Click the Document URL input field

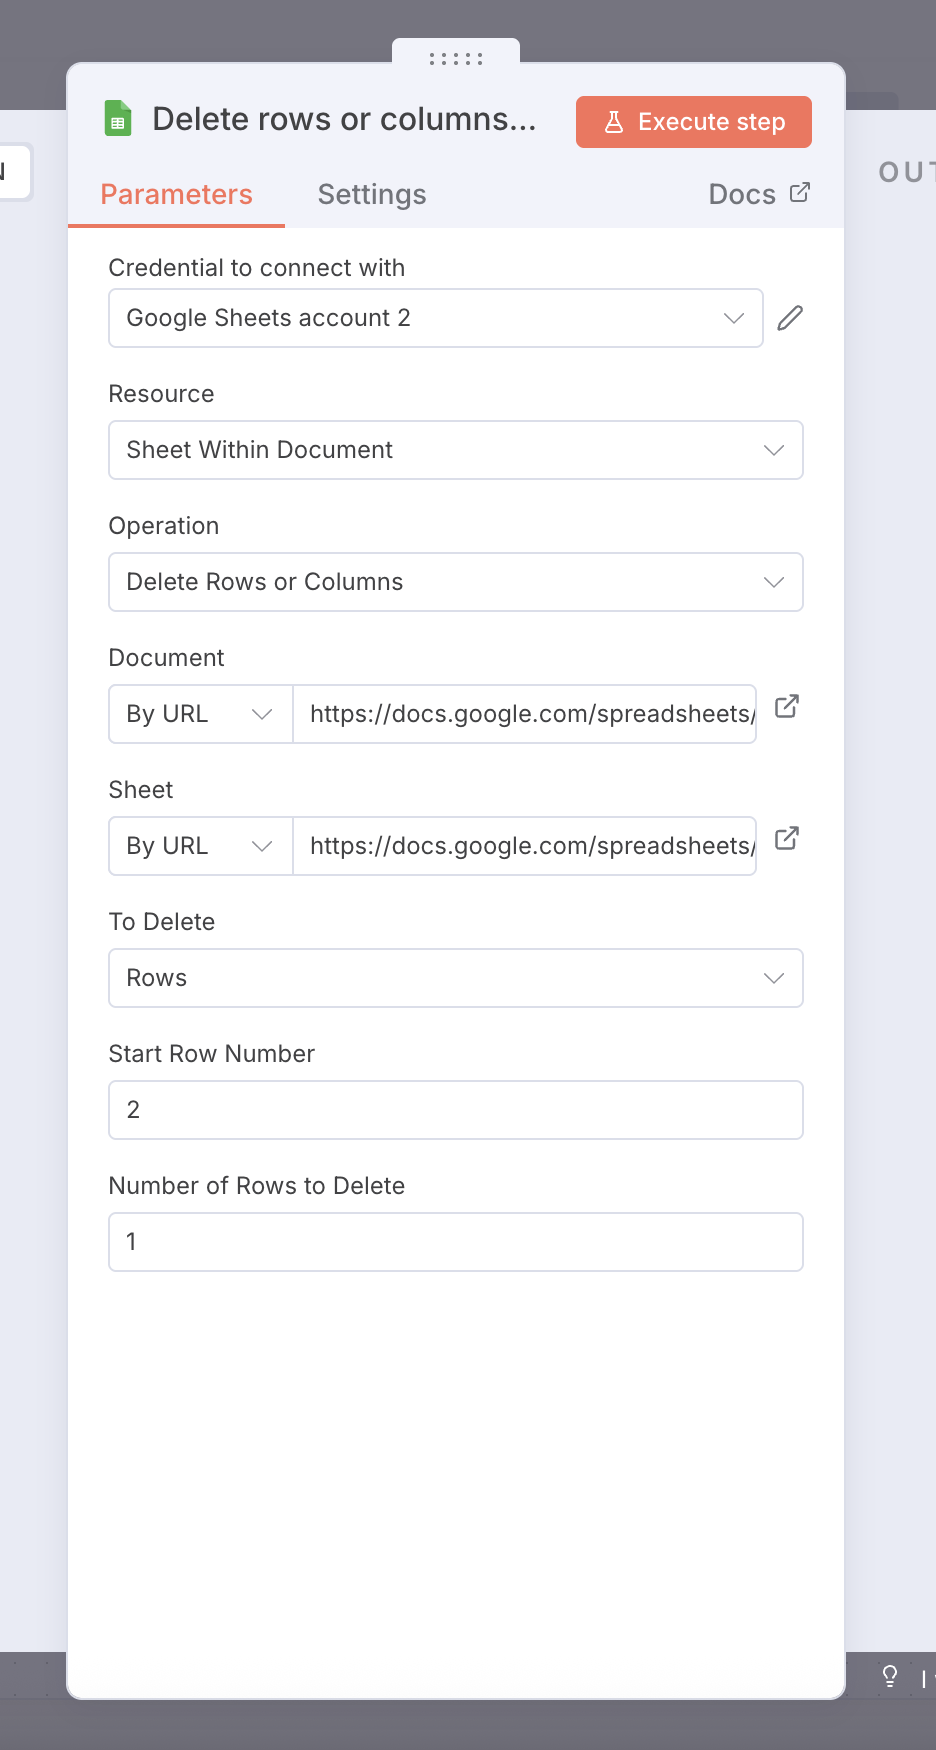[525, 714]
